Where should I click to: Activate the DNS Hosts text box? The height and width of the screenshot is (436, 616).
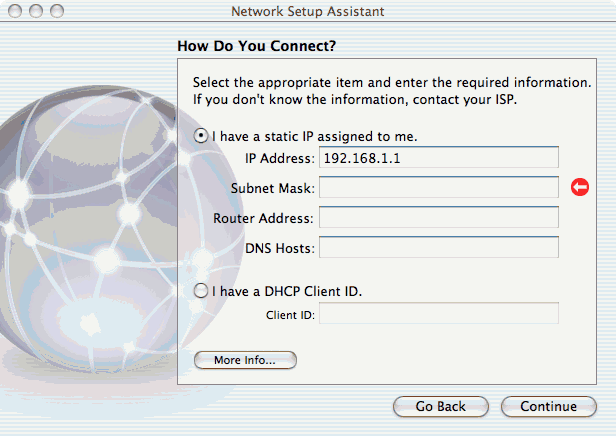coord(439,247)
